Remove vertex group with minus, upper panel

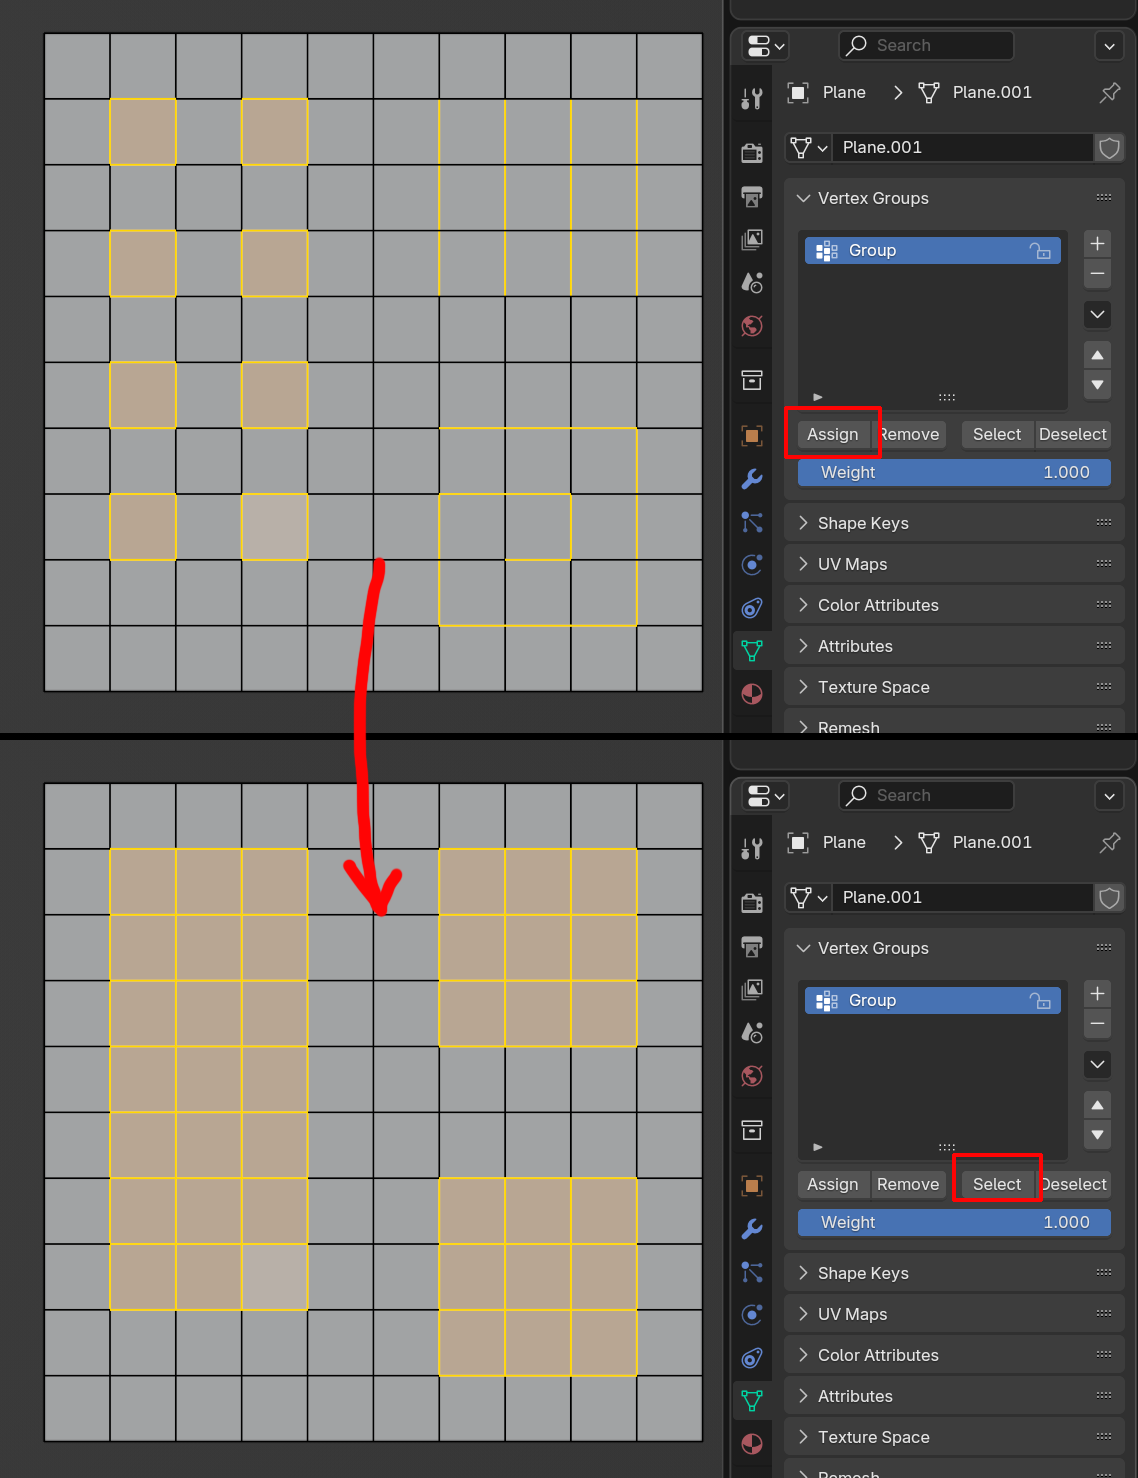click(x=1097, y=273)
